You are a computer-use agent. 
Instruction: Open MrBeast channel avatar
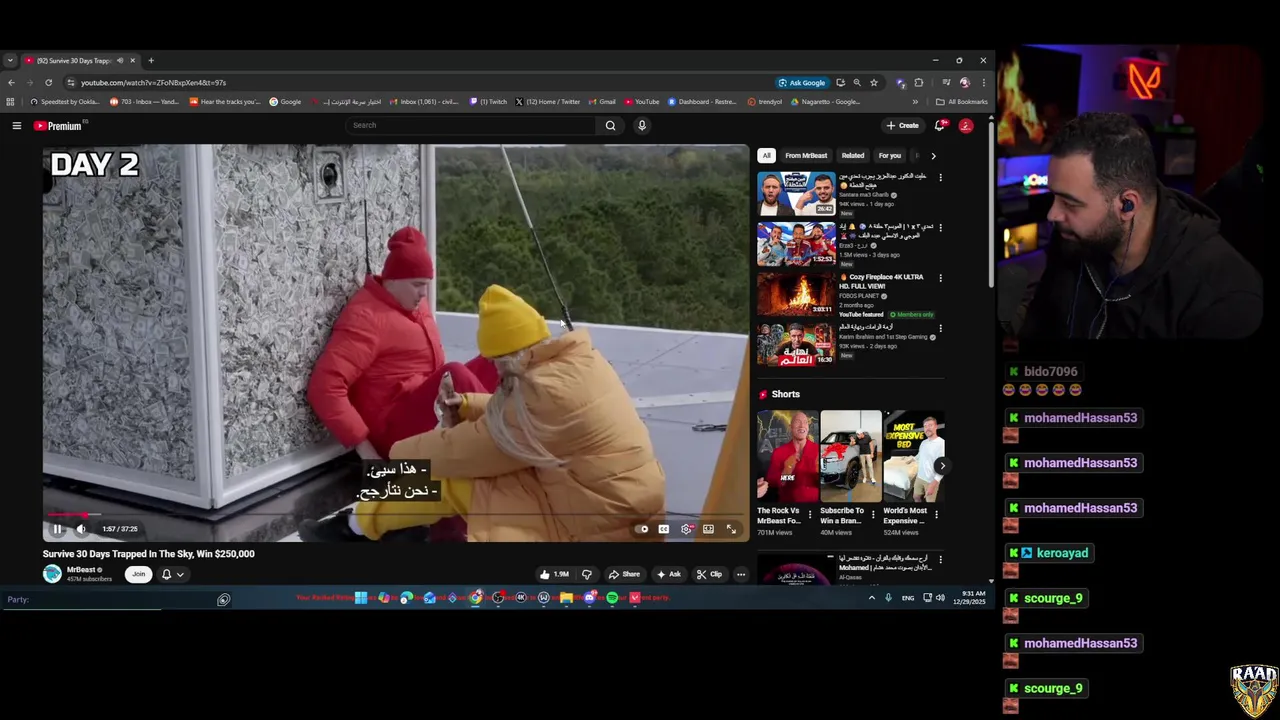coord(52,574)
